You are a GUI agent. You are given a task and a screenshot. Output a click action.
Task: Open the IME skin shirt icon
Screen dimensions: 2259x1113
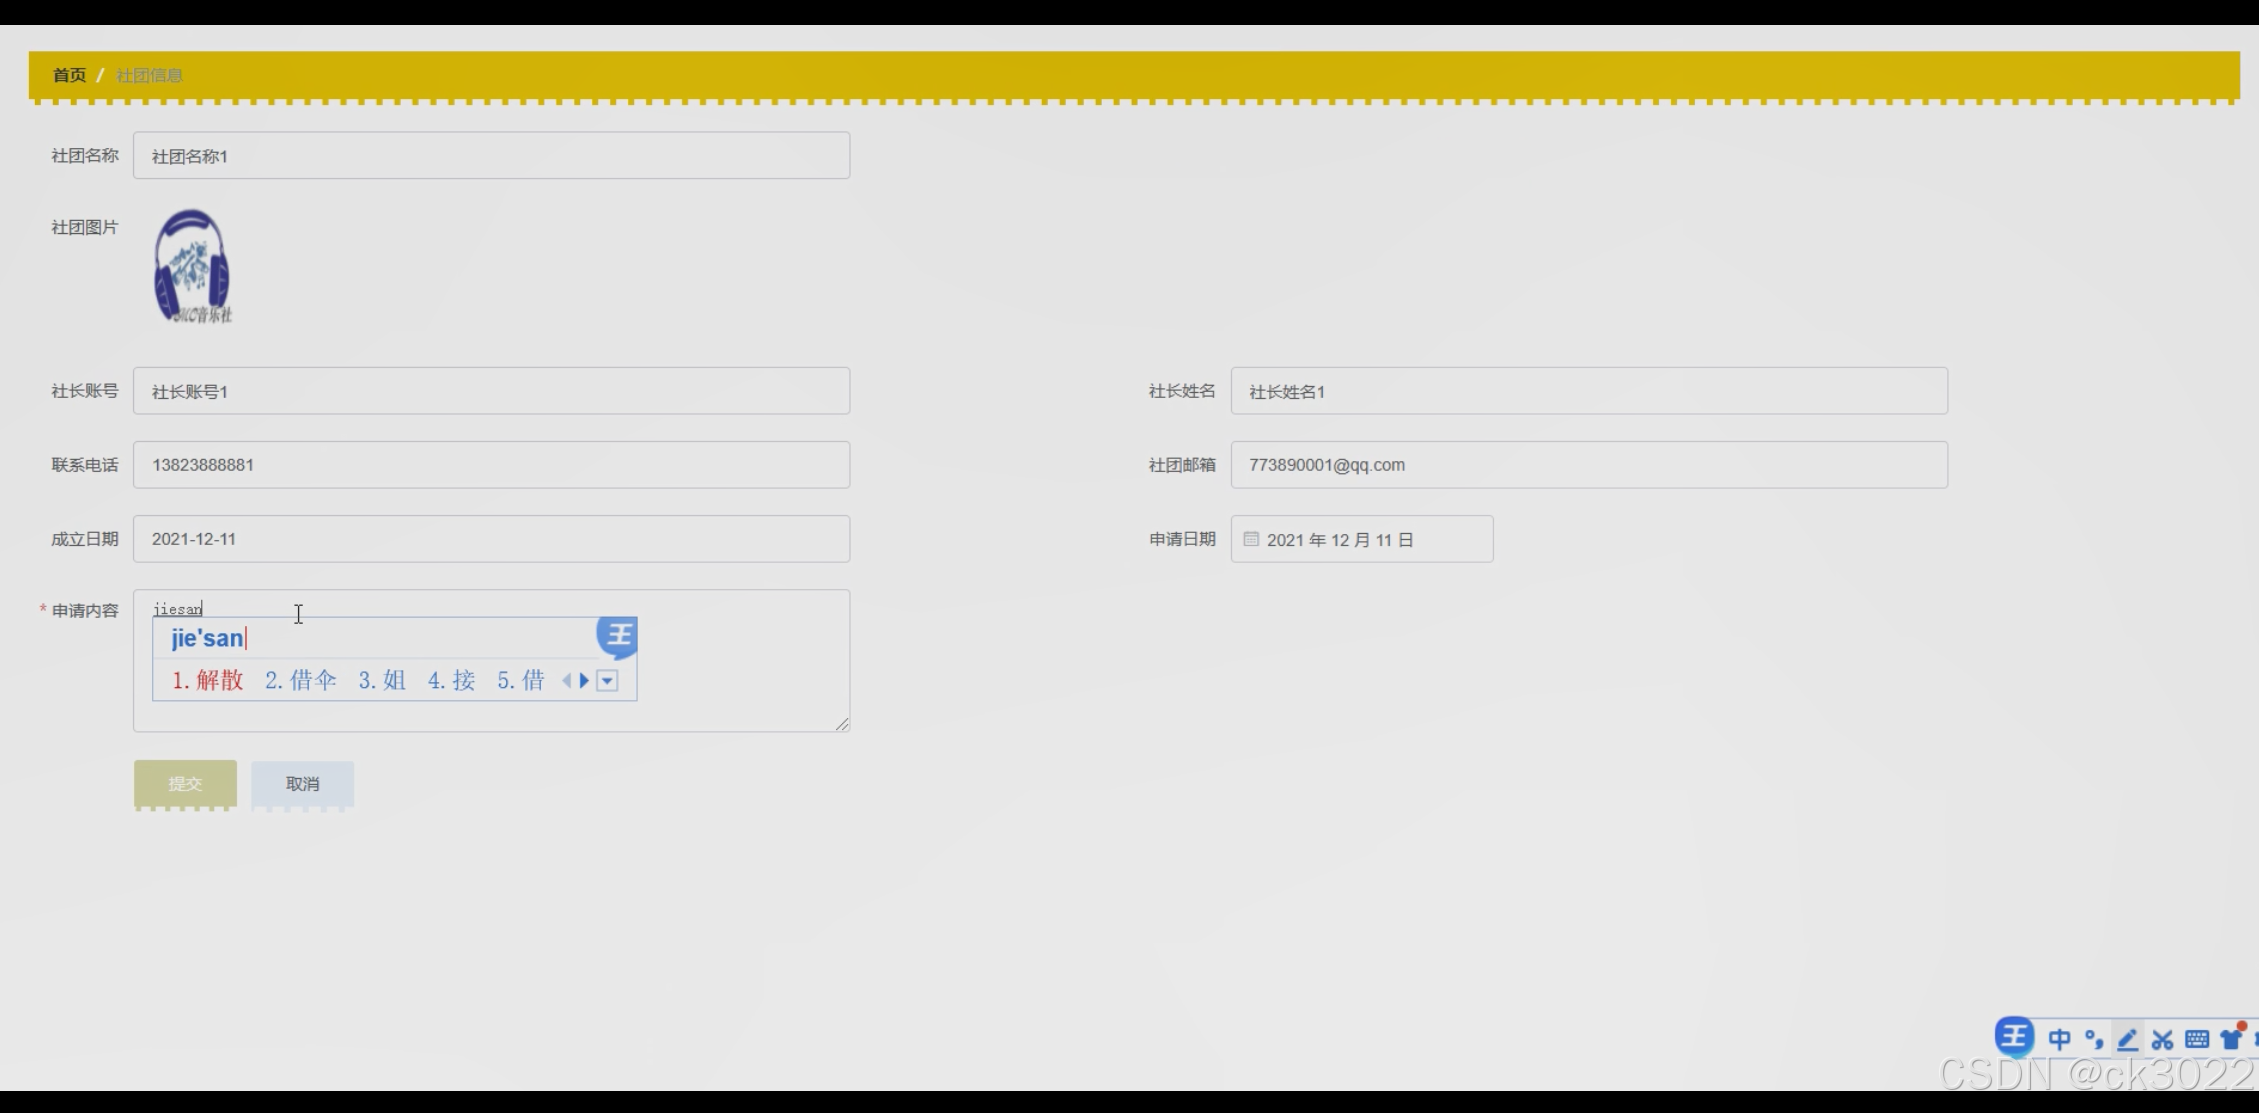(2231, 1038)
